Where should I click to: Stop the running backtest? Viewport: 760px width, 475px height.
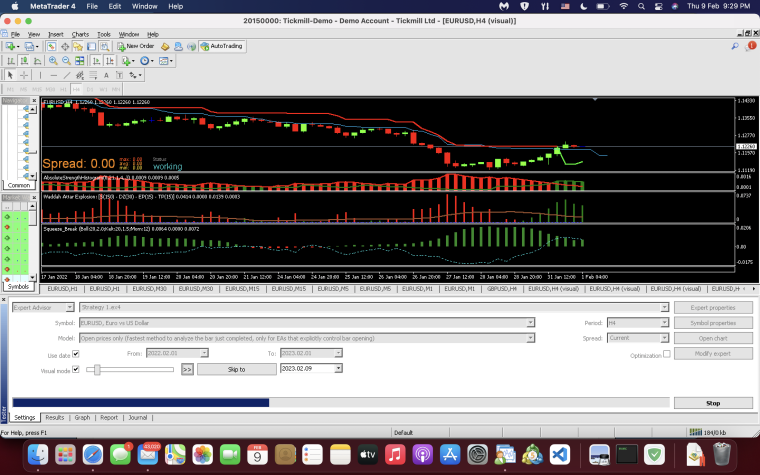tap(713, 403)
